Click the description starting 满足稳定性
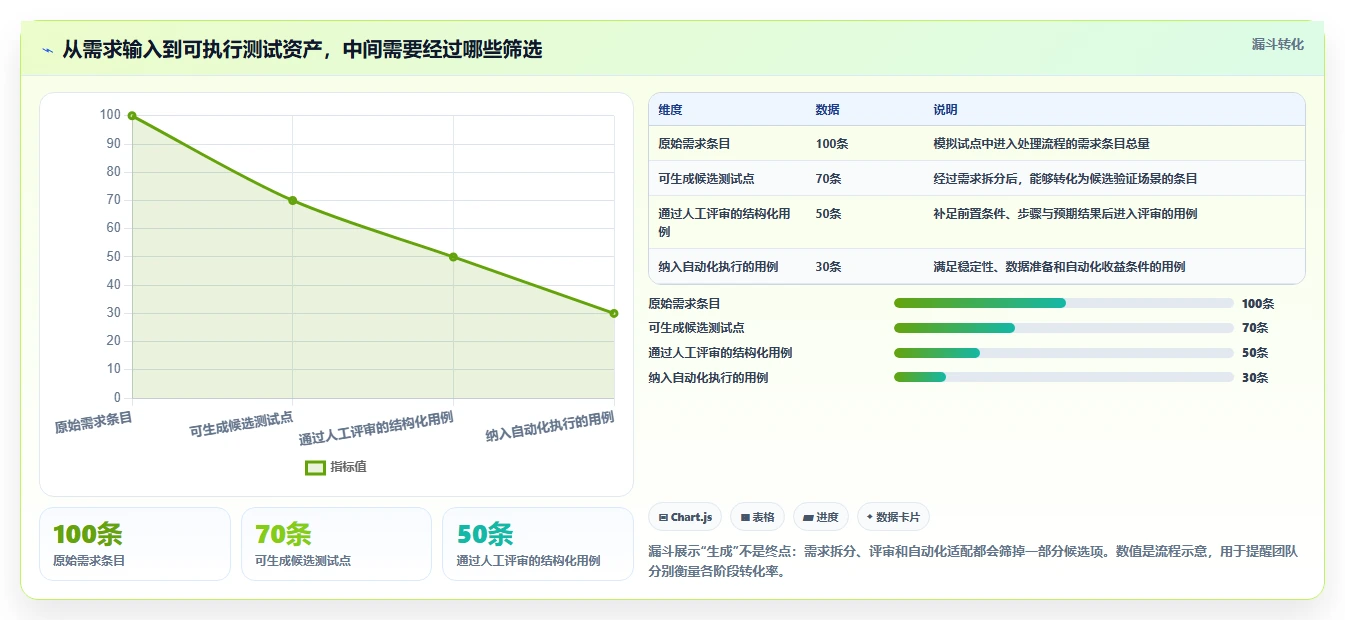Image resolution: width=1345 pixels, height=620 pixels. (x=1059, y=266)
